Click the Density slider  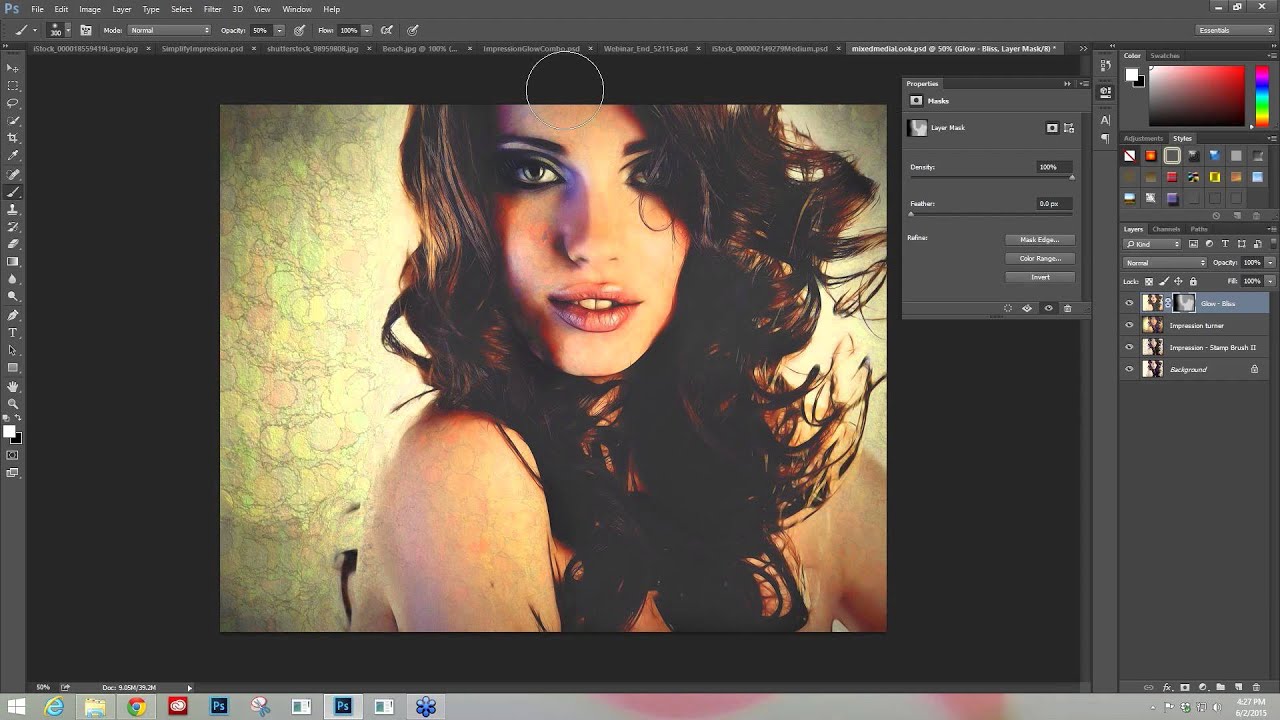tap(992, 178)
